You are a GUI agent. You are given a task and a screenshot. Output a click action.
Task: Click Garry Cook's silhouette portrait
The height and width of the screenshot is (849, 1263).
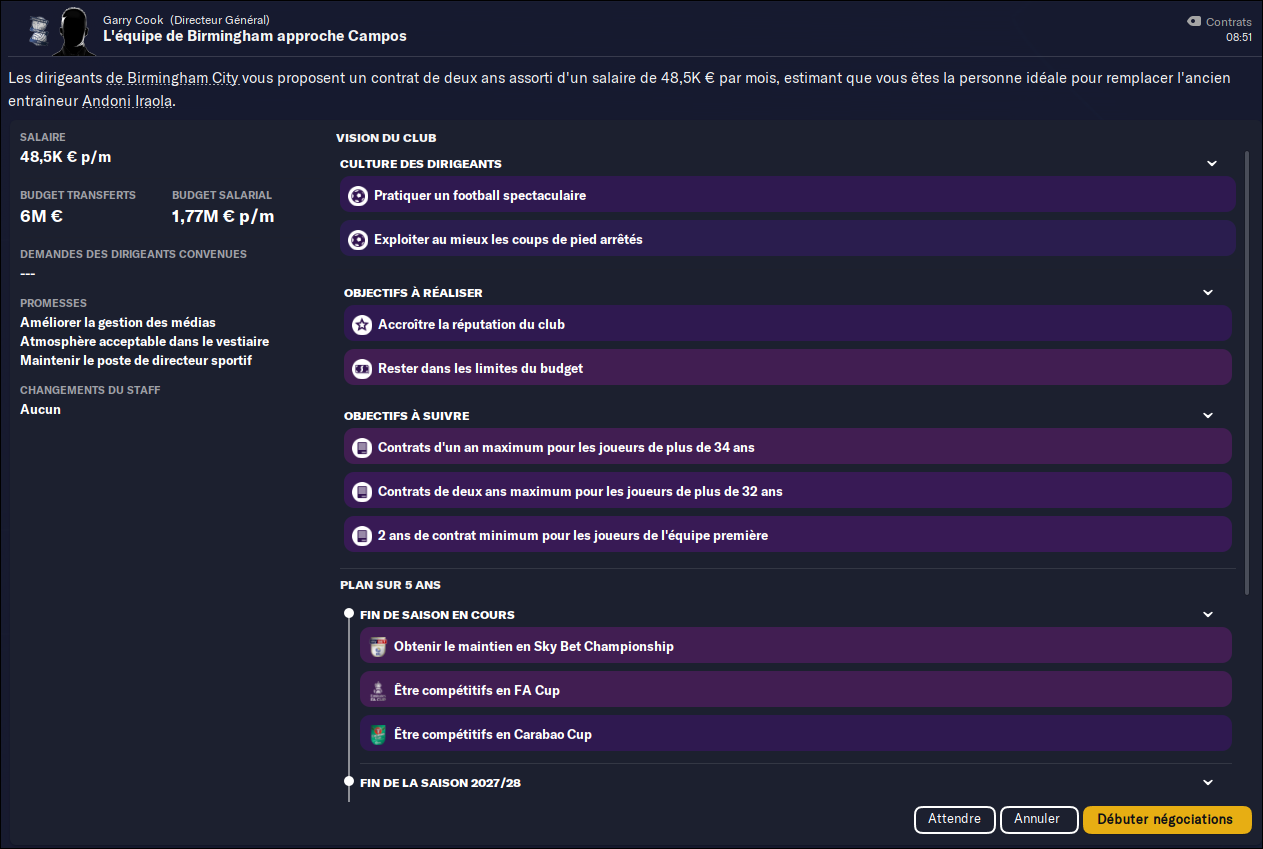point(73,30)
